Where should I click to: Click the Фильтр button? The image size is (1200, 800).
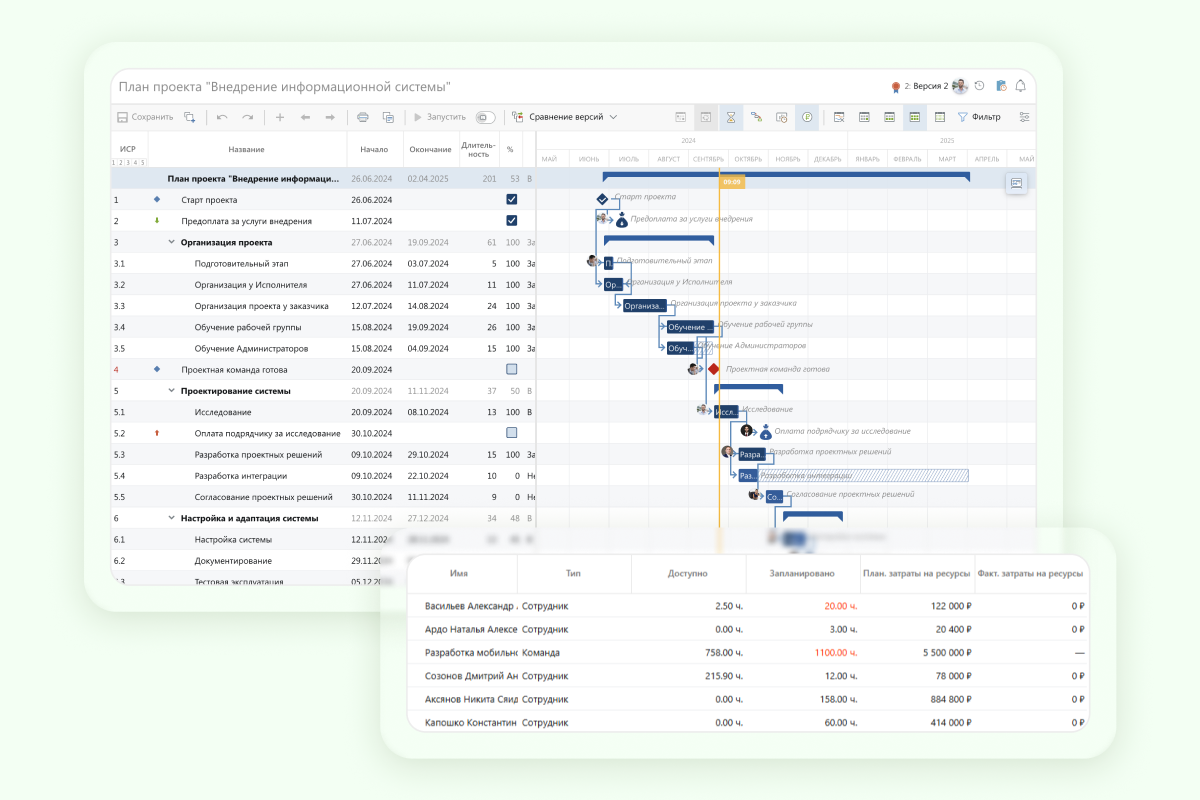tap(979, 117)
